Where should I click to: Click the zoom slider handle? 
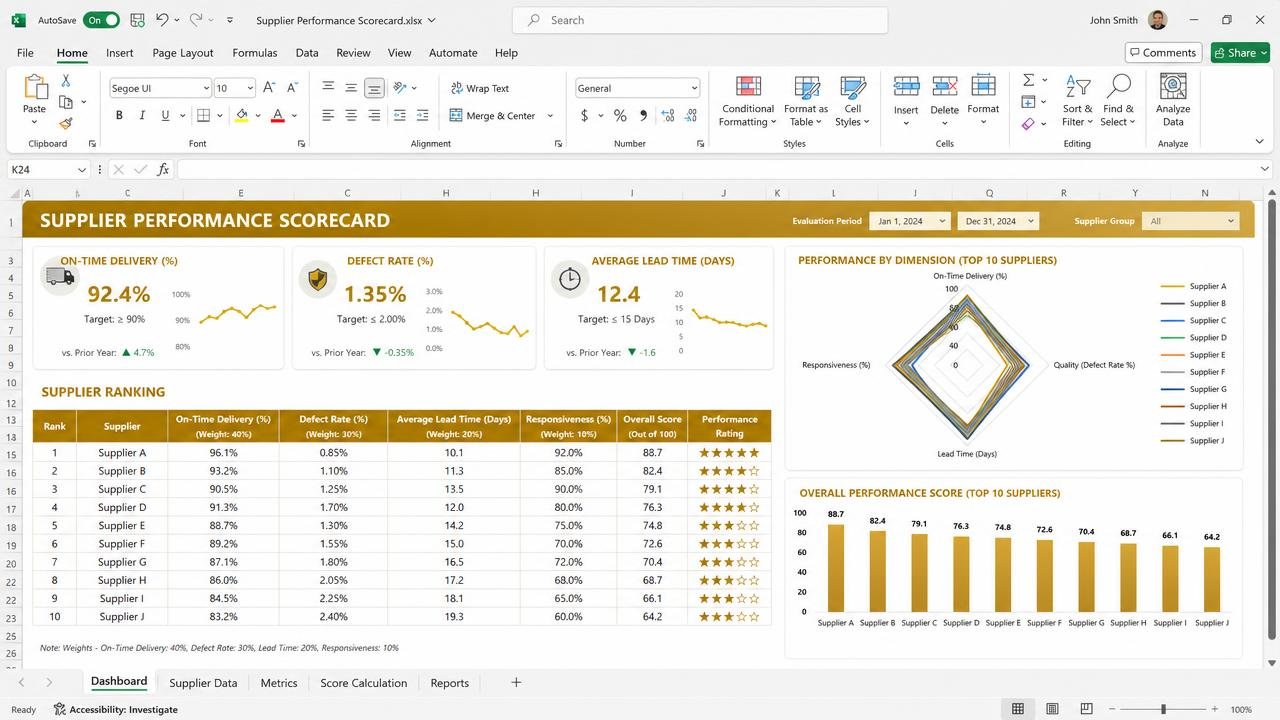1163,709
